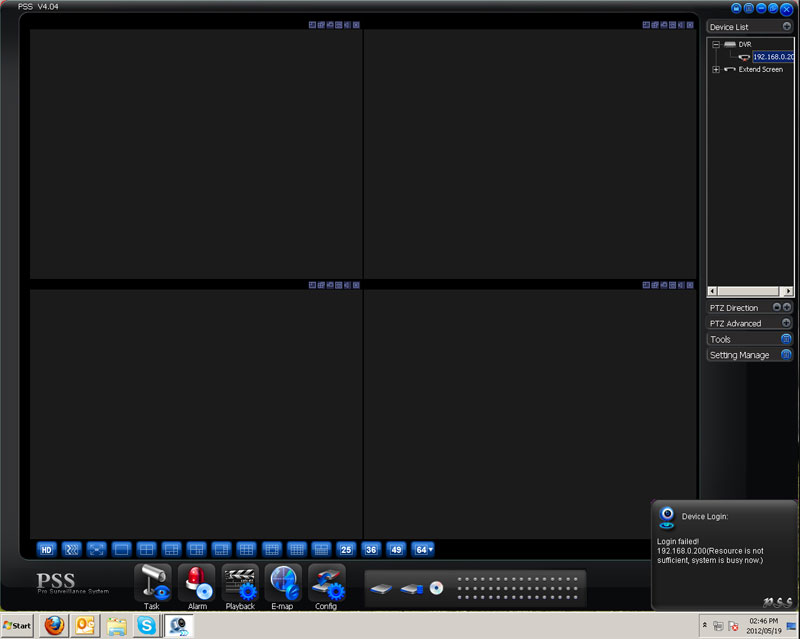The image size is (800, 639).
Task: Collapse the DVR tree node
Action: 716,45
